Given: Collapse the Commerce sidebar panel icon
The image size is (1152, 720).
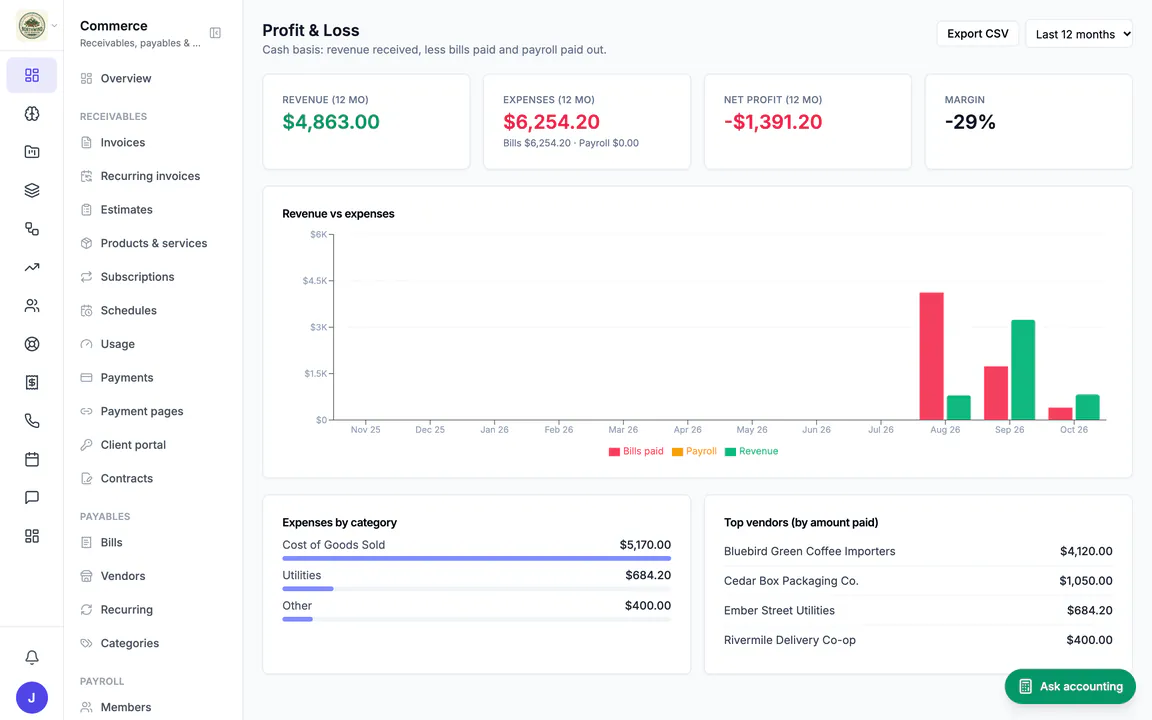Looking at the screenshot, I should coord(215,32).
